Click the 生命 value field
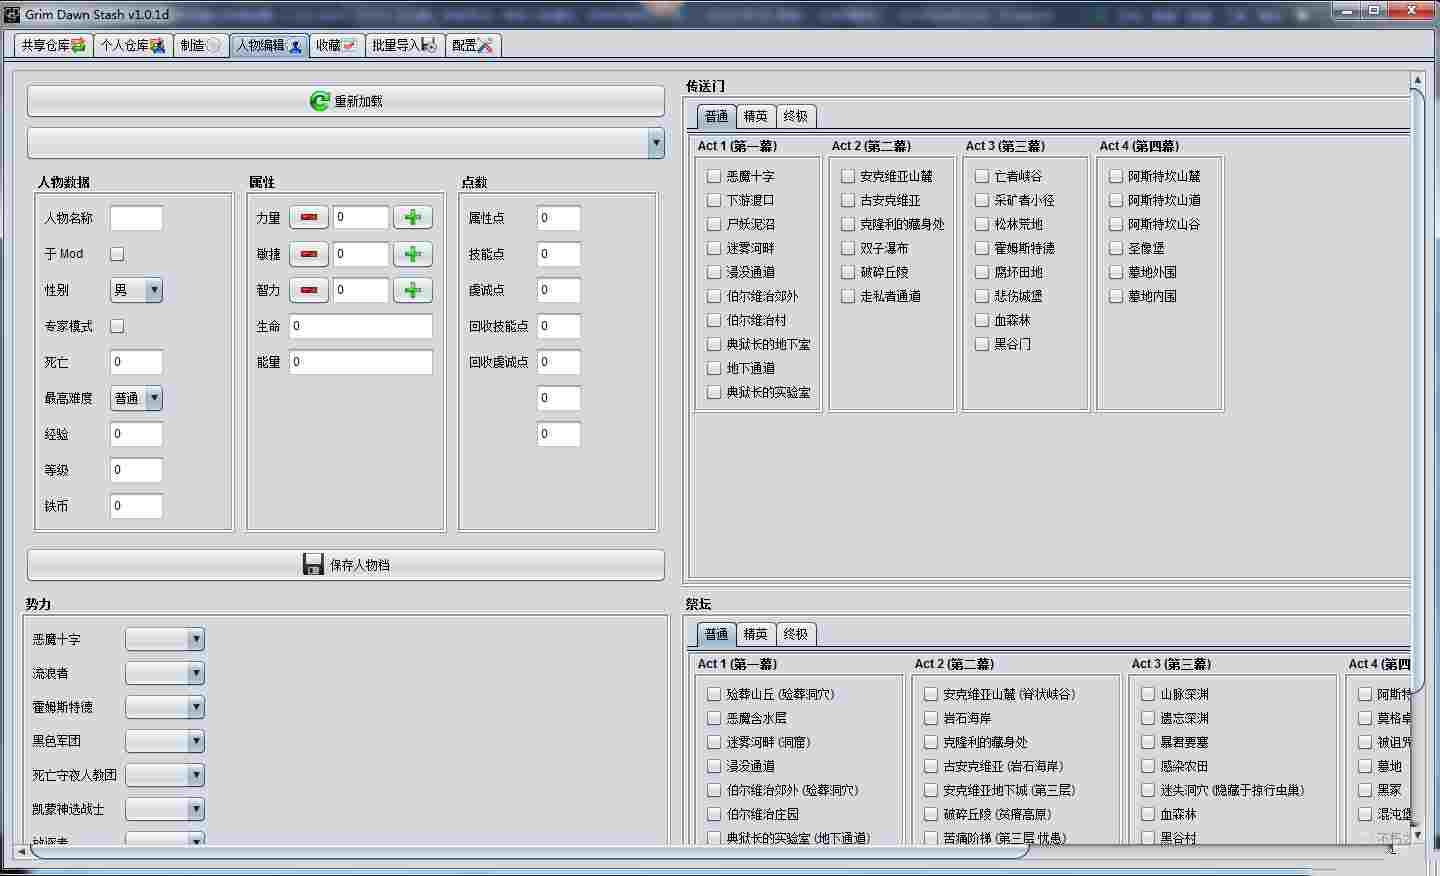This screenshot has height=876, width=1440. [x=361, y=326]
